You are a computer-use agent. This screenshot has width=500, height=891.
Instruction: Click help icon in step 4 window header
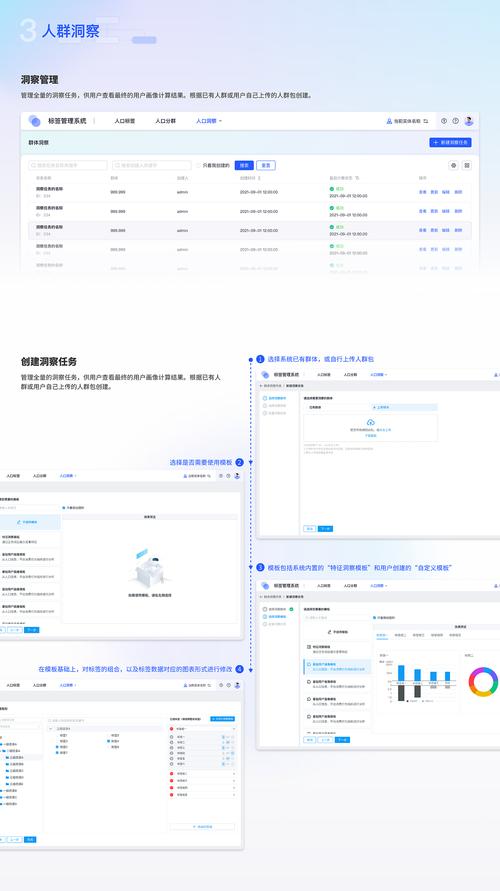pos(228,685)
